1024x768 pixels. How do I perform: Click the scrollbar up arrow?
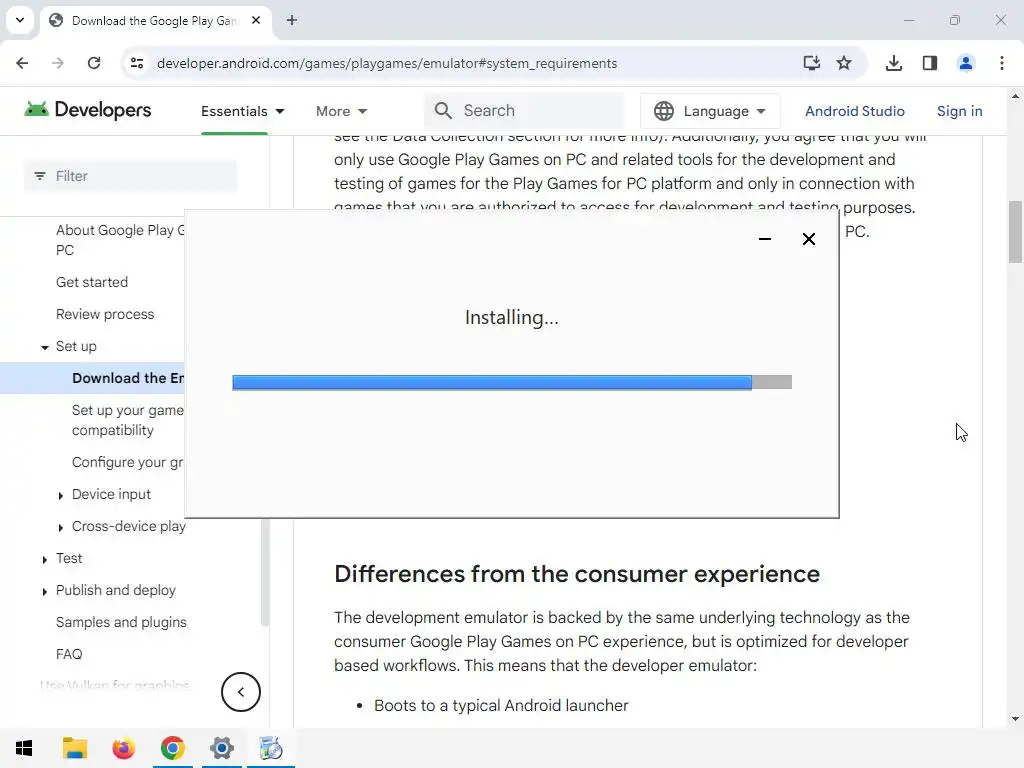(x=1015, y=96)
